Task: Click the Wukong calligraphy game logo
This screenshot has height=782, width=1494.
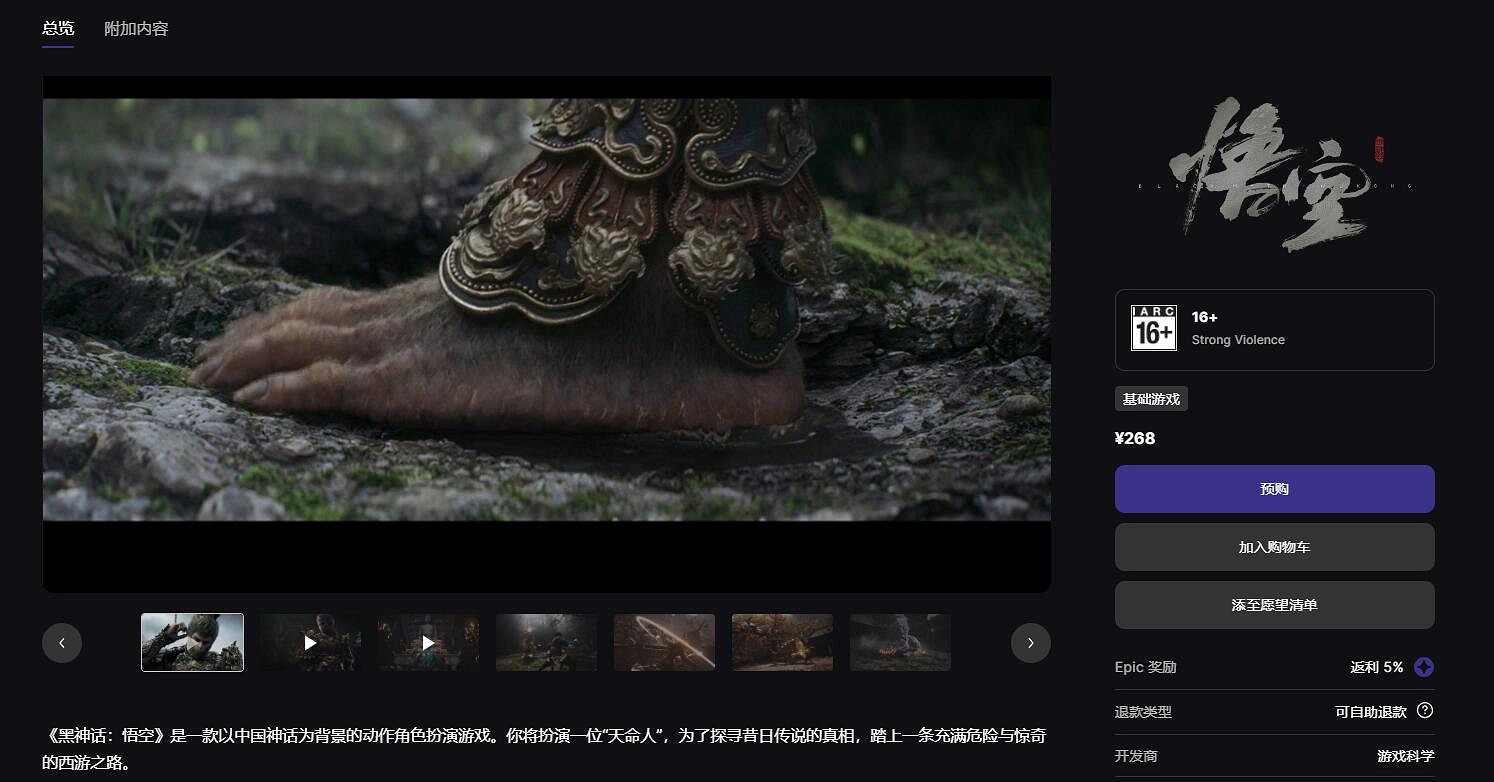Action: click(1274, 172)
